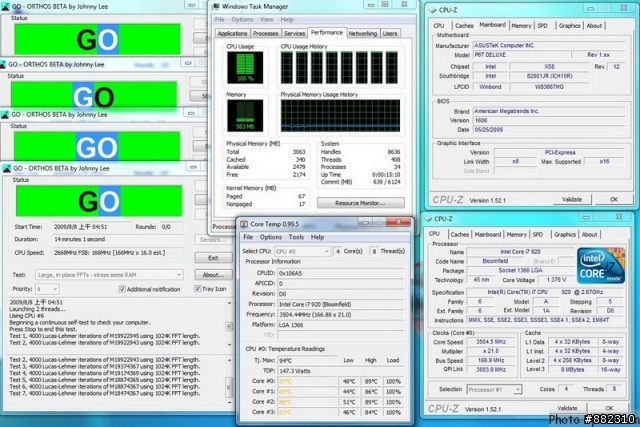Image resolution: width=640 pixels, height=427 pixels.
Task: Click the top CPU-Z window title icon
Action: [432, 10]
